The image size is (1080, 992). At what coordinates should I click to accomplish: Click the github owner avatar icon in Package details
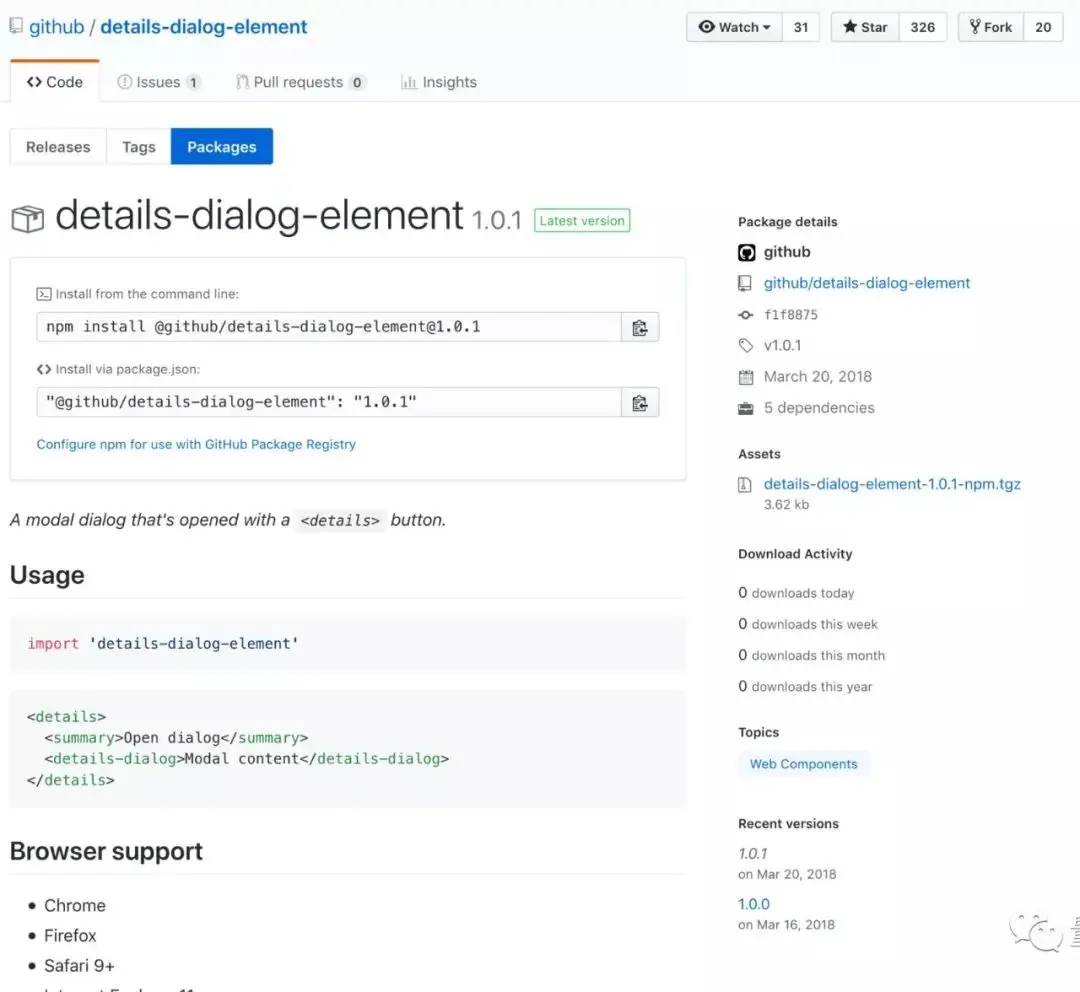point(747,252)
